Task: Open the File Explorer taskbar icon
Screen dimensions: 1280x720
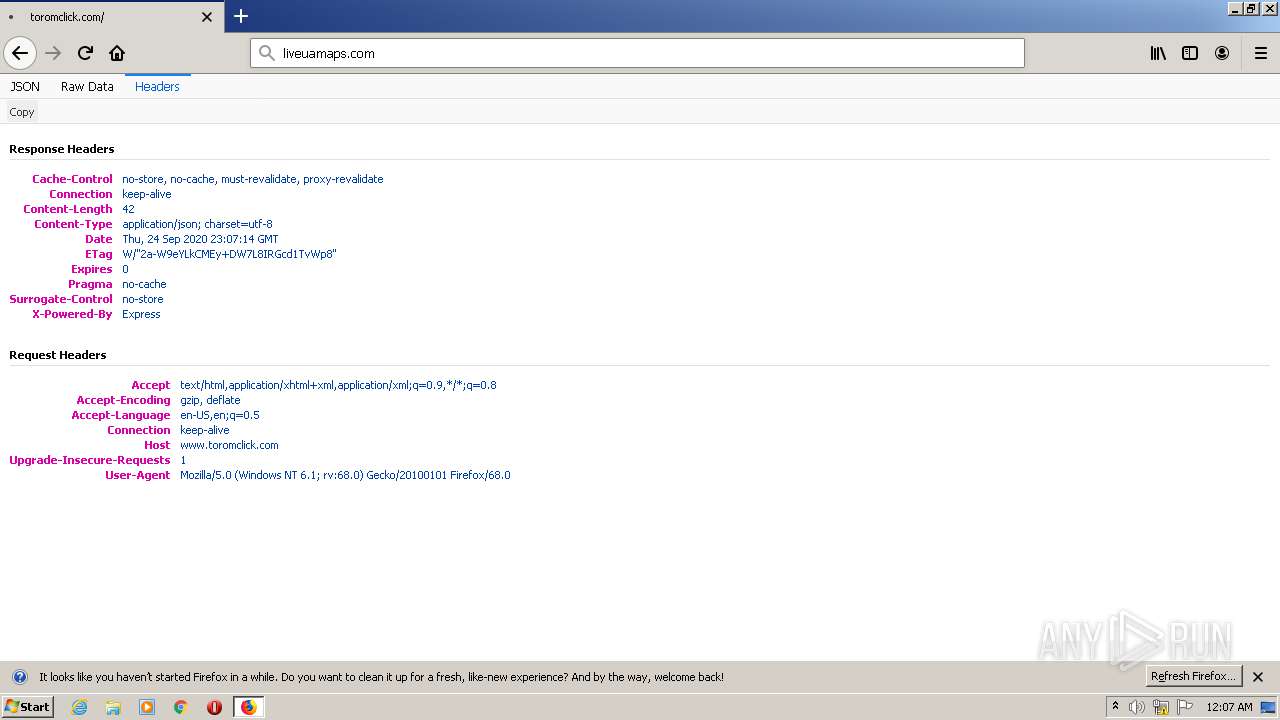Action: (113, 707)
